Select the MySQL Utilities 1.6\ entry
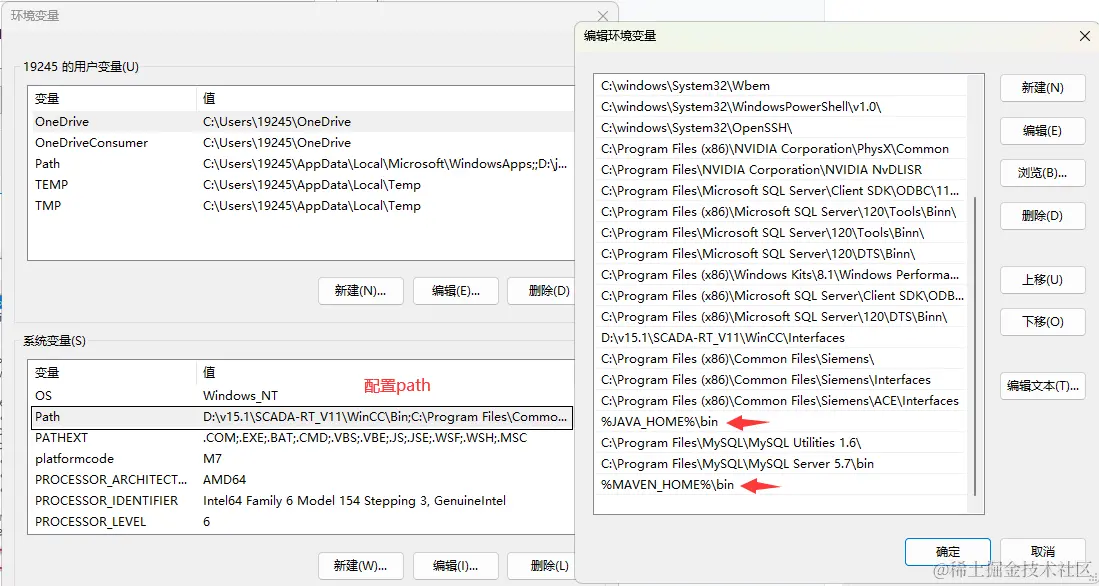The width and height of the screenshot is (1099, 586). 780,443
